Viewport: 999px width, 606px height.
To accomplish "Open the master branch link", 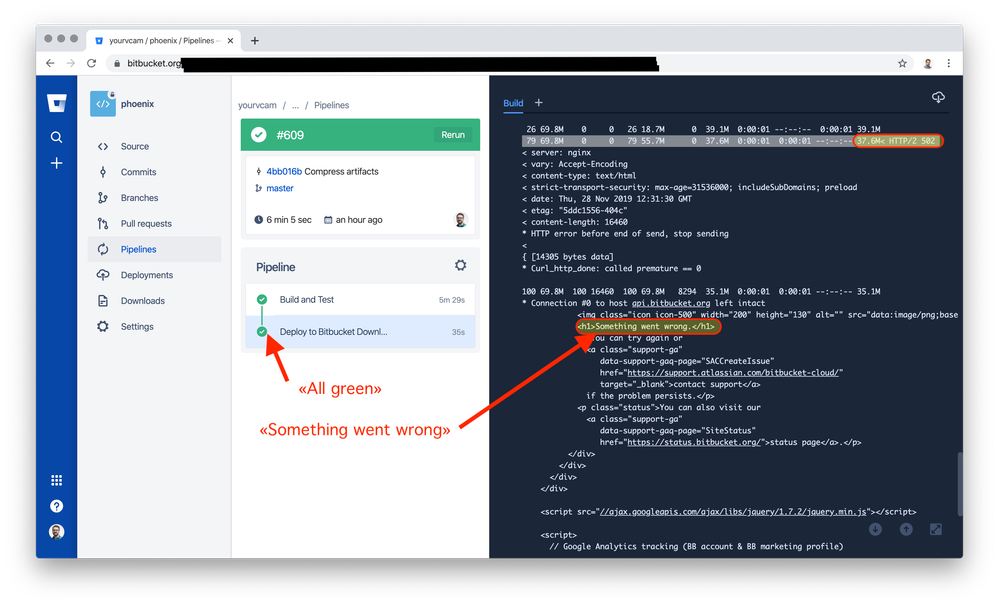I will 280,188.
